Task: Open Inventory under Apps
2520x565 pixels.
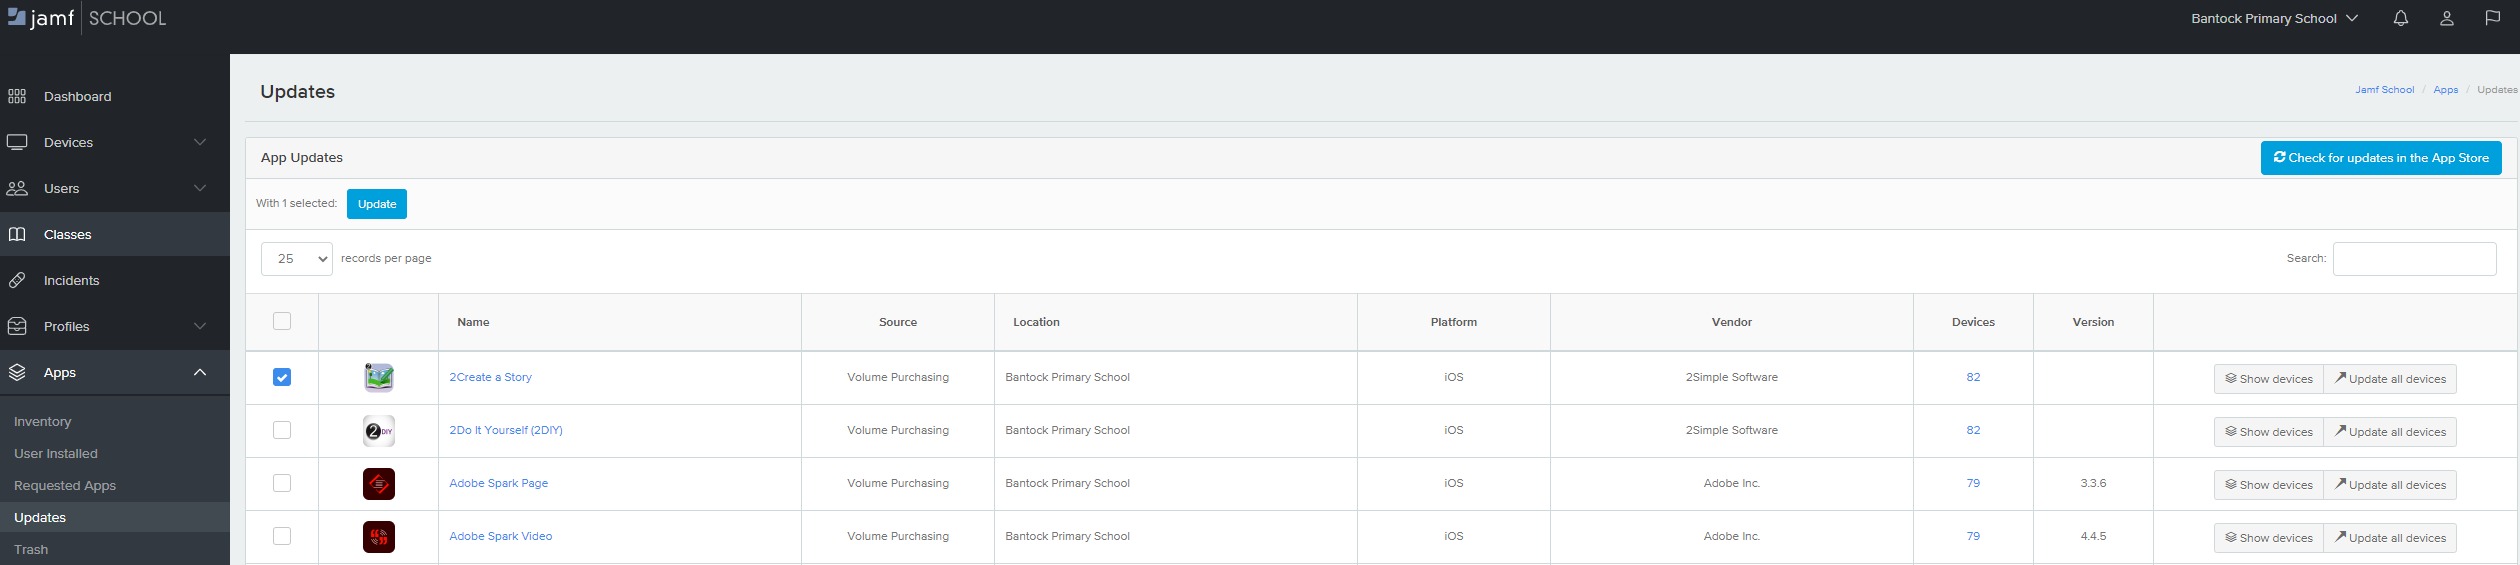Action: [43, 422]
